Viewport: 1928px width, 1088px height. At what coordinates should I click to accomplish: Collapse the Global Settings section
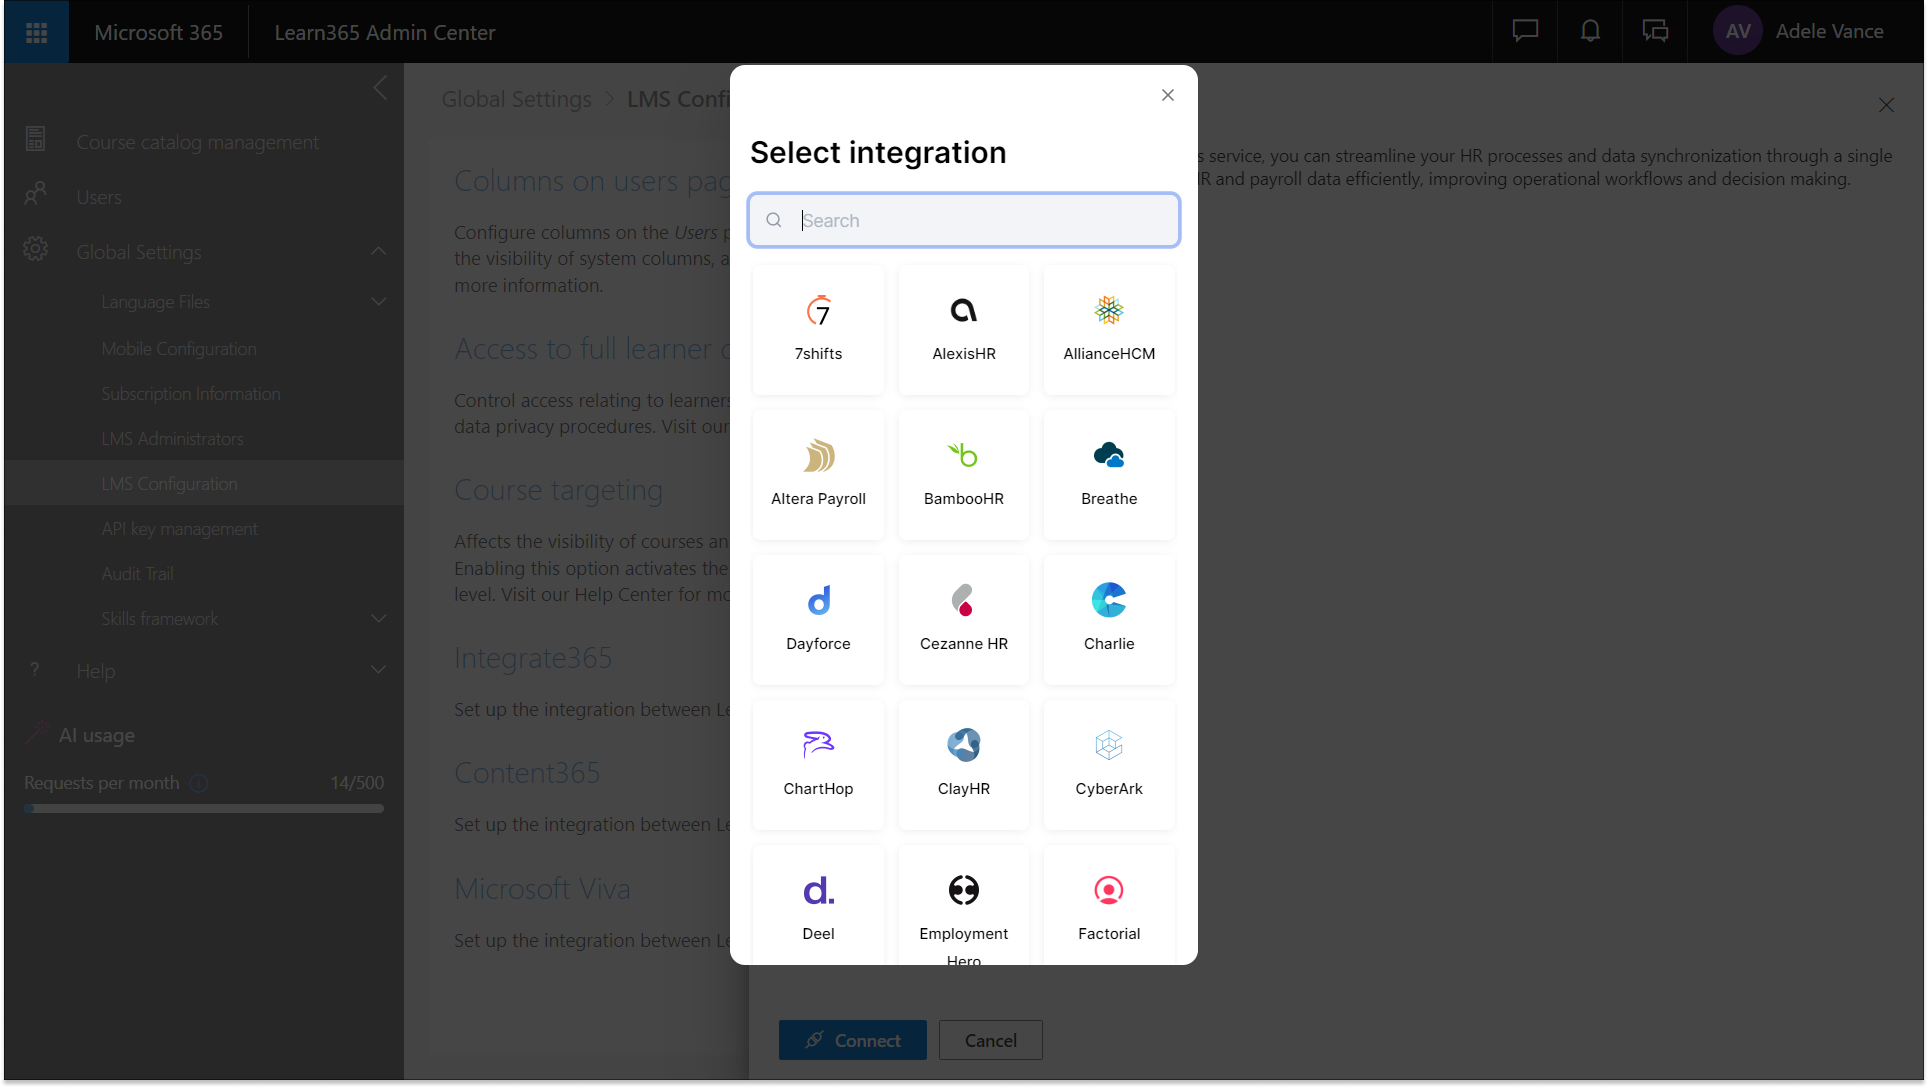(378, 252)
